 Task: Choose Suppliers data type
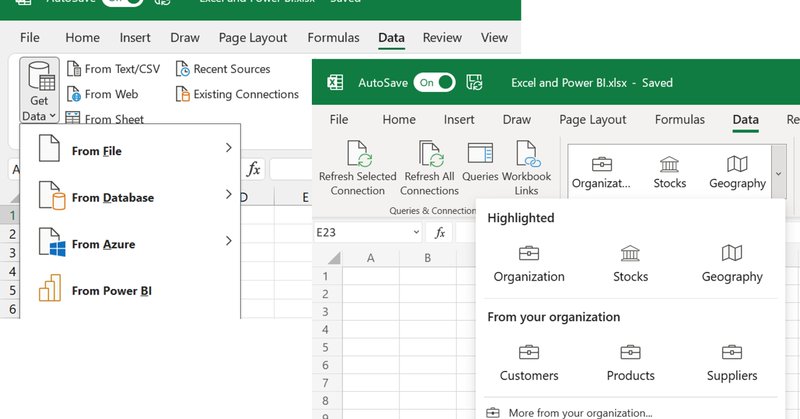[732, 363]
